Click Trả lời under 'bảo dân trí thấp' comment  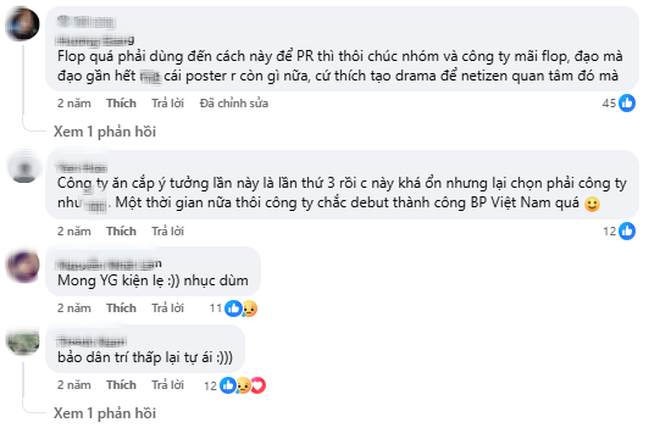click(x=168, y=385)
